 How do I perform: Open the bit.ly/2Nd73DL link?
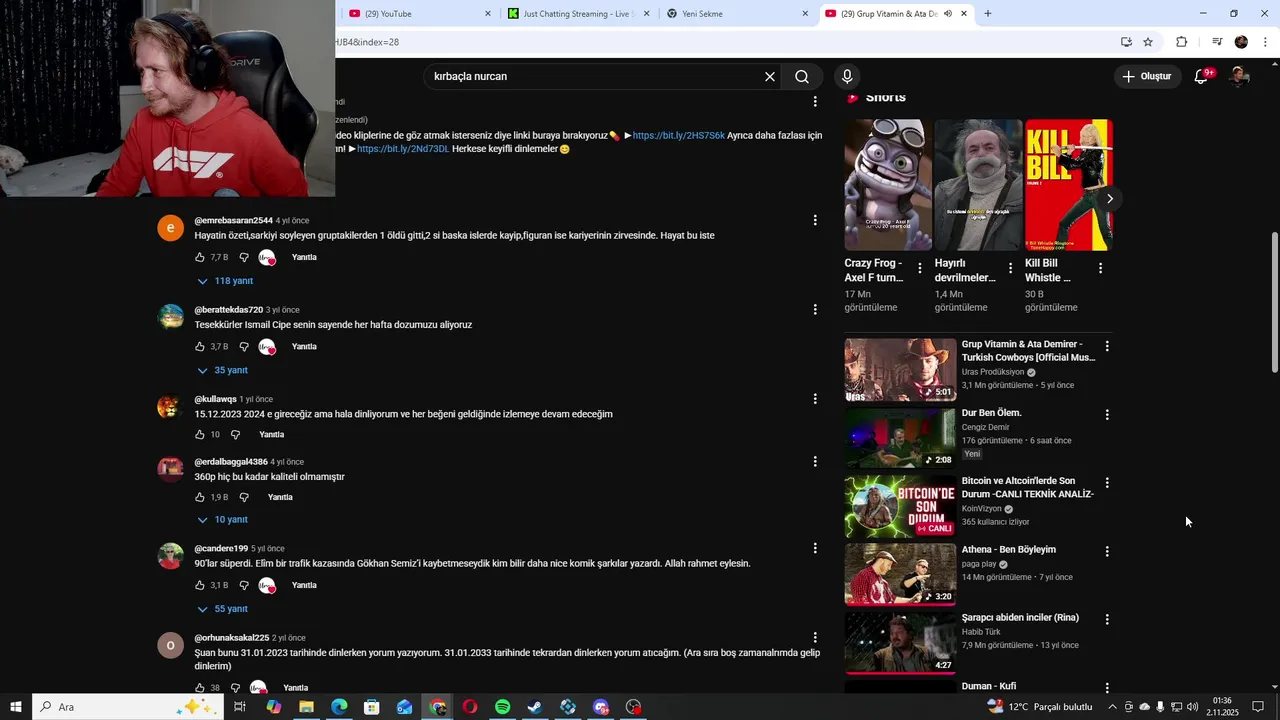pyautogui.click(x=403, y=149)
